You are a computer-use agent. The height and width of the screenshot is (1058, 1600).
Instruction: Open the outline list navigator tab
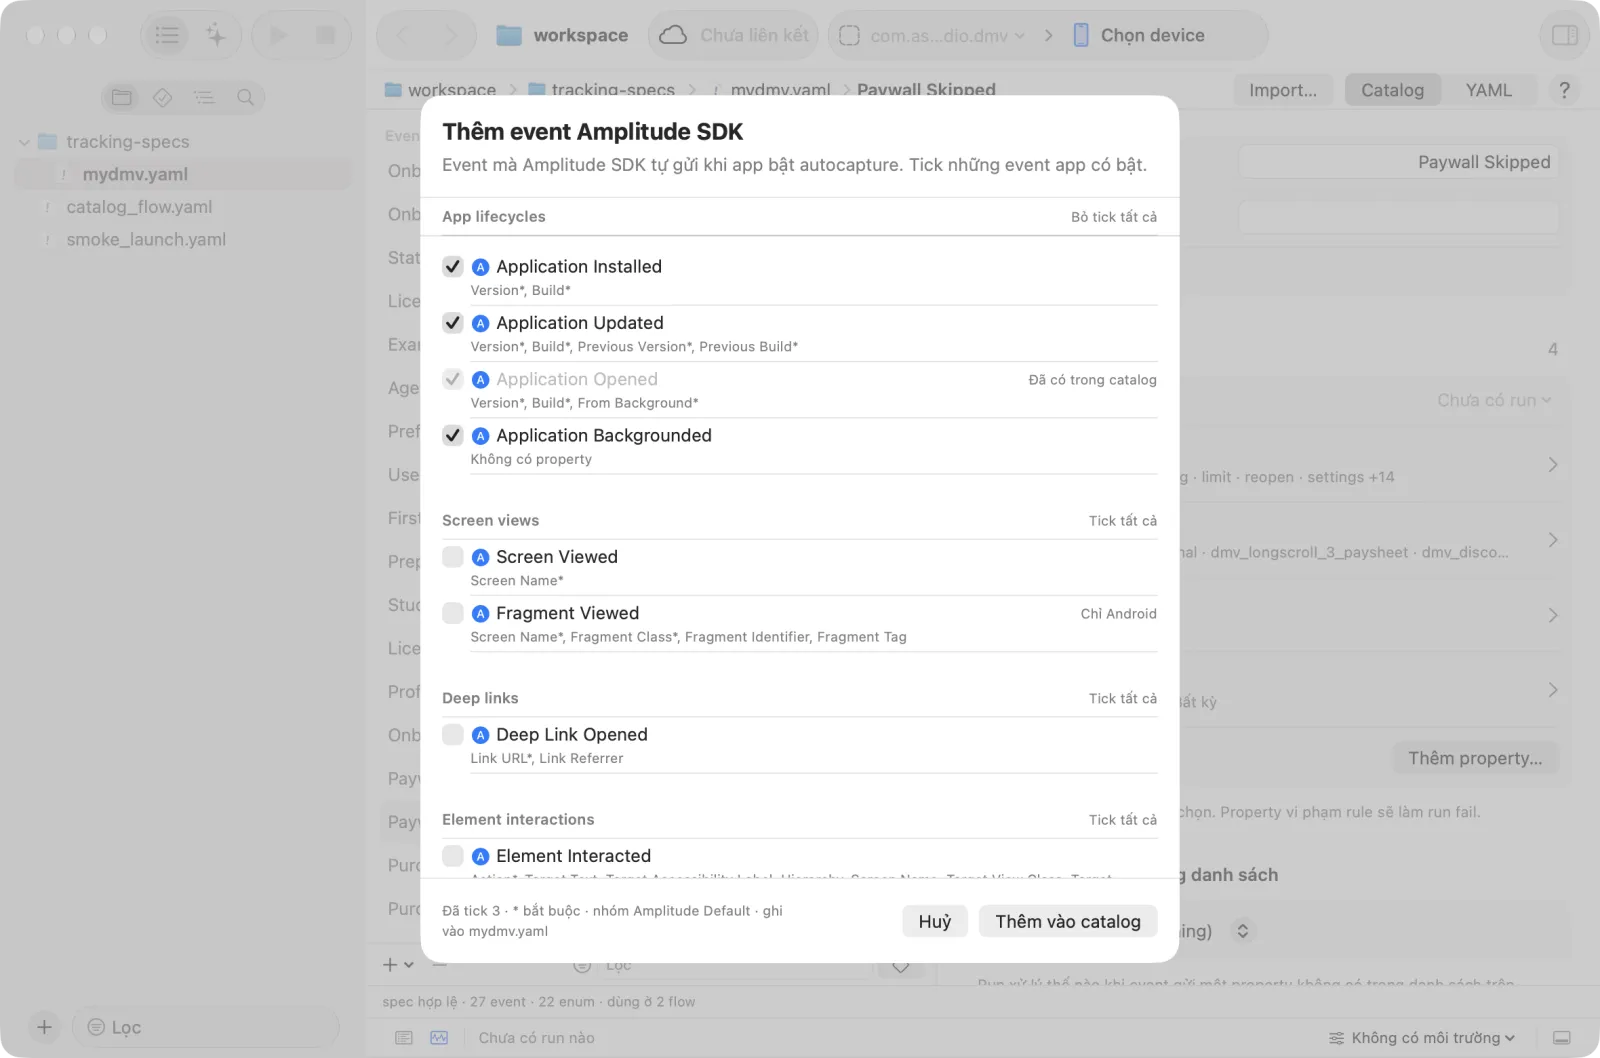coord(204,97)
